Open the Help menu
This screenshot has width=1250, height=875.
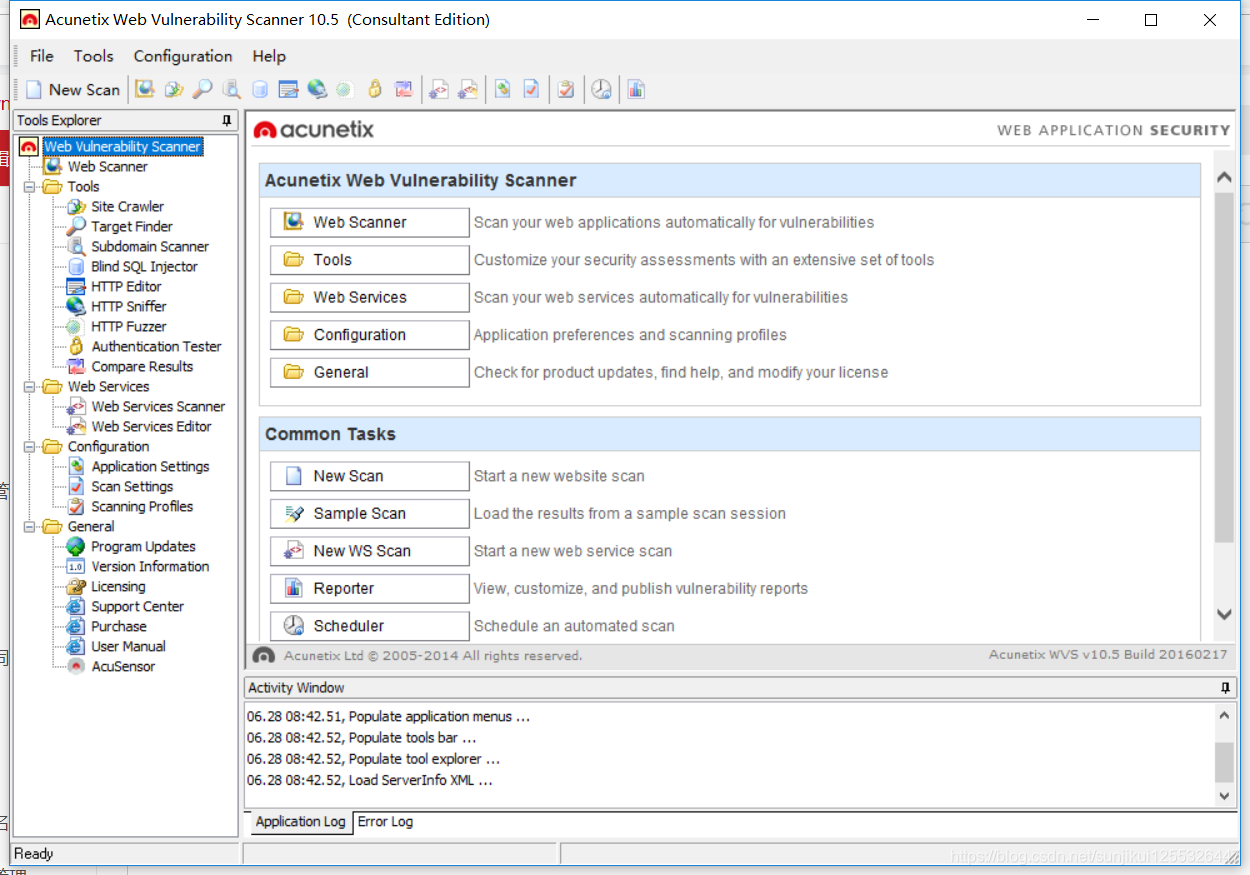(269, 56)
